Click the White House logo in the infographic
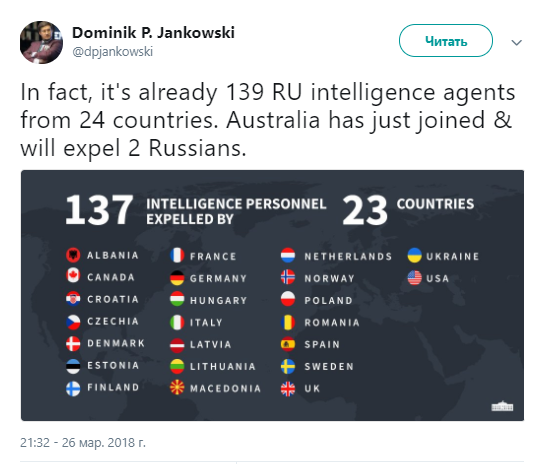The image size is (537, 464). [502, 406]
